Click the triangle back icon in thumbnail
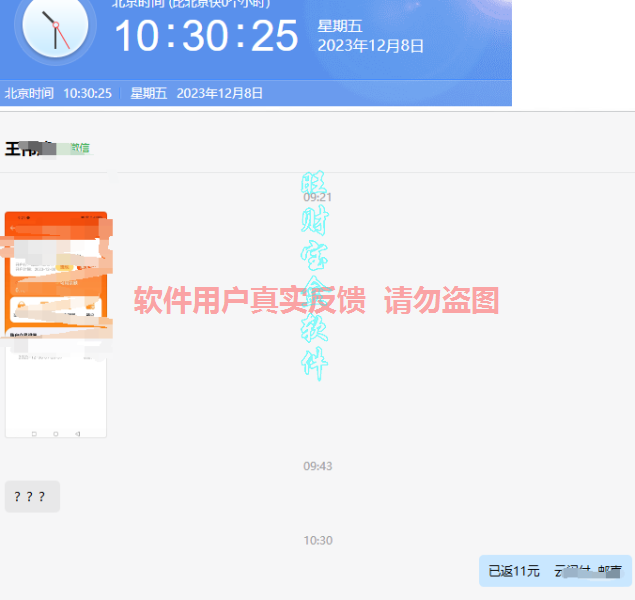Viewport: 635px width, 600px height. coord(77,433)
